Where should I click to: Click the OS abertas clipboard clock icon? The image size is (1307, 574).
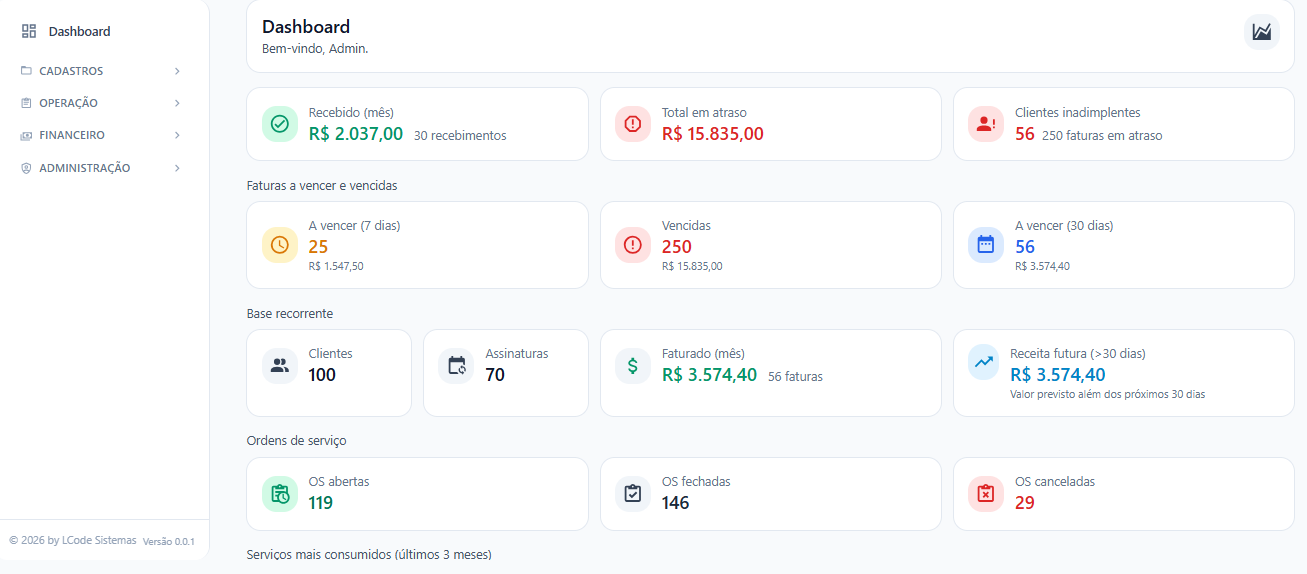[x=280, y=494]
